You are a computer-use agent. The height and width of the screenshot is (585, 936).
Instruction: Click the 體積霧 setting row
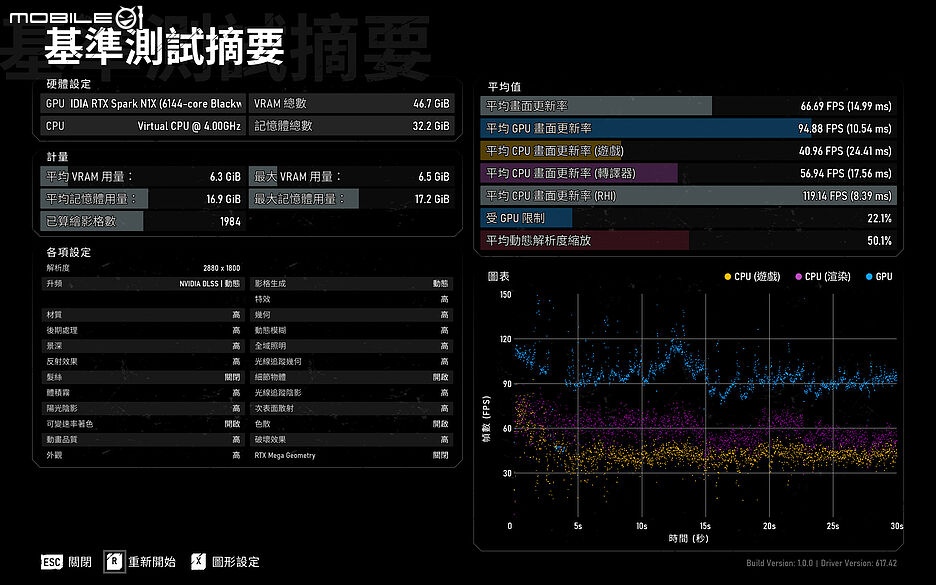pos(143,393)
